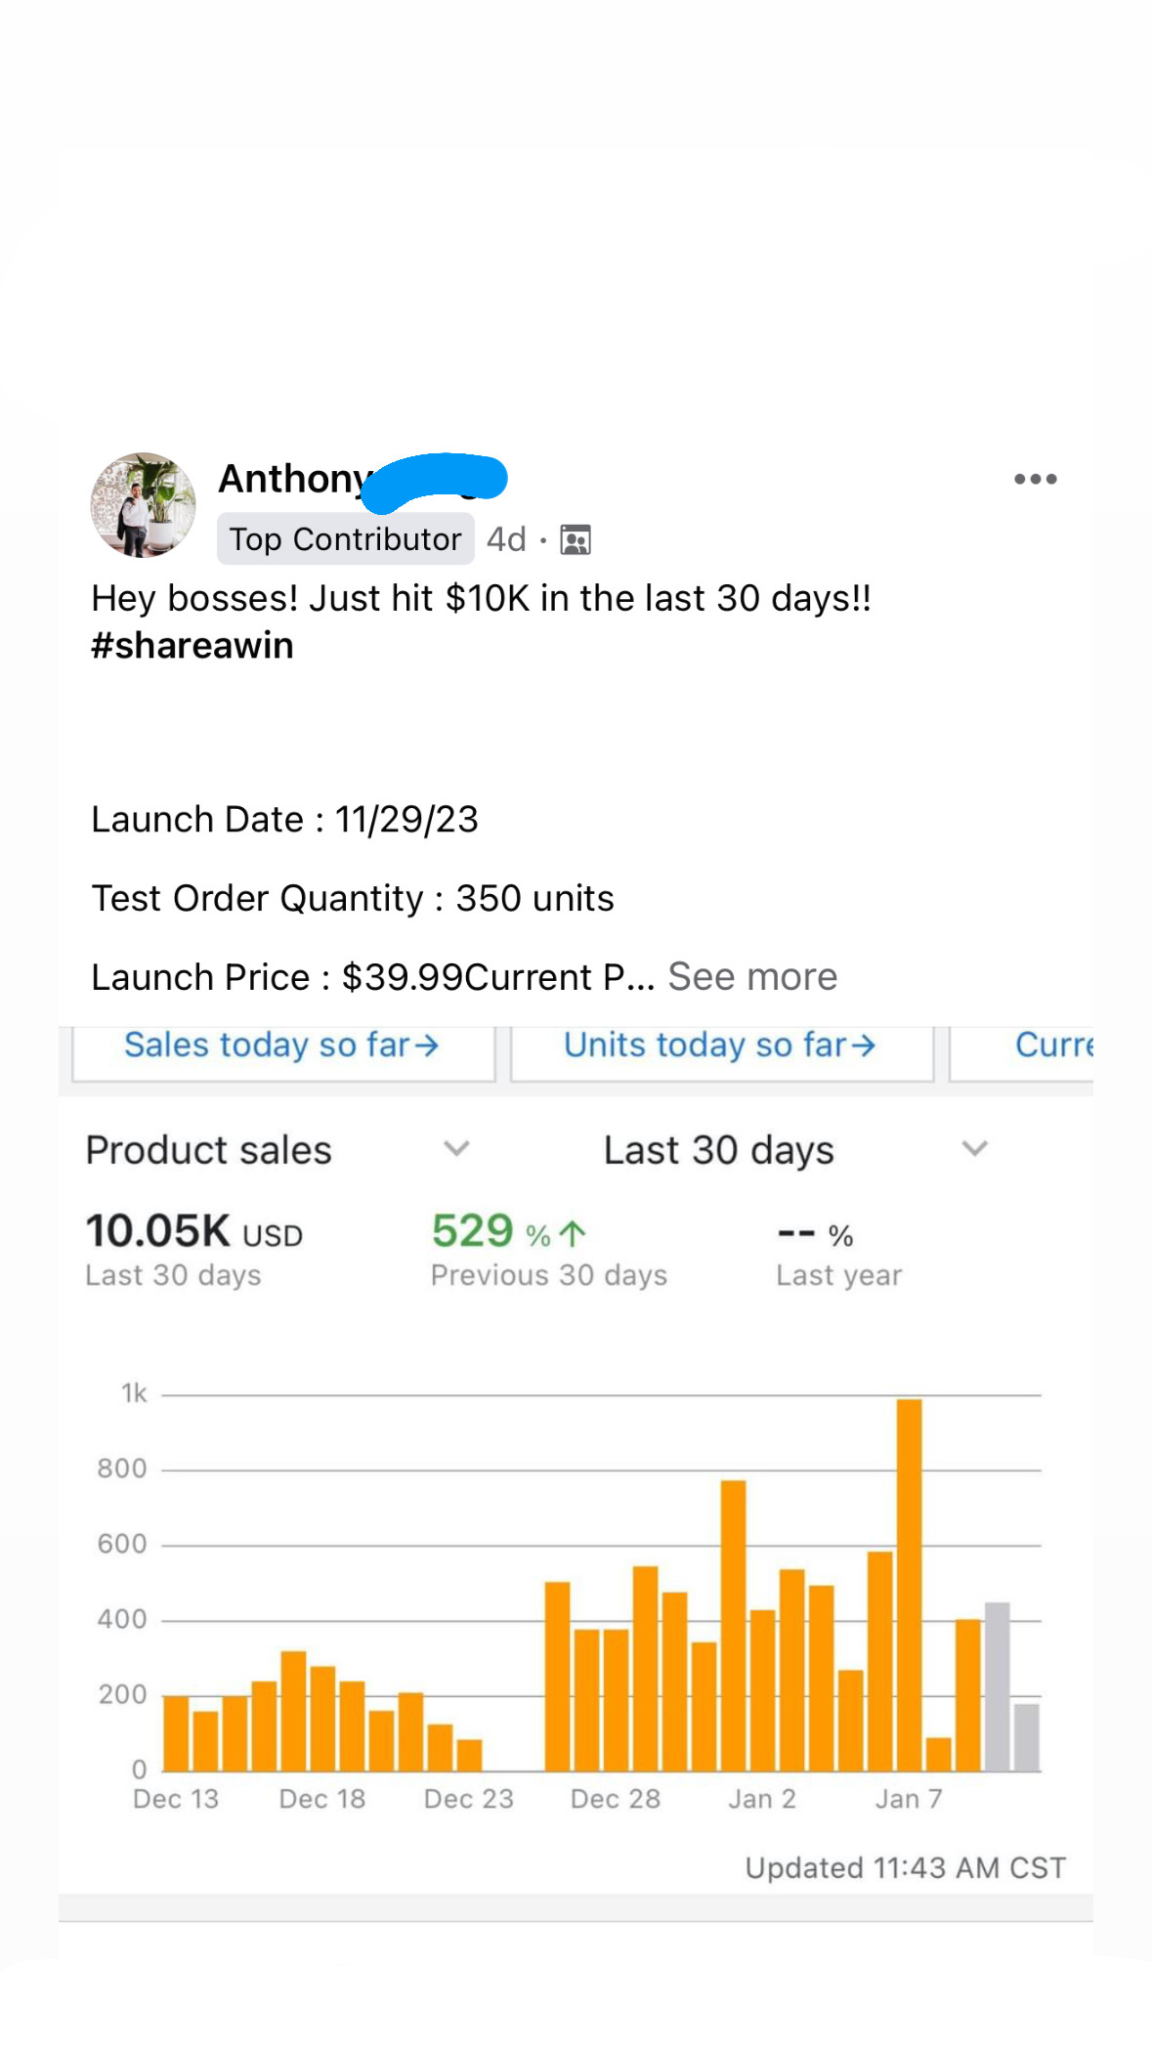Click "See more" to expand the post
Image resolution: width=1152 pixels, height=2048 pixels.
tap(752, 976)
